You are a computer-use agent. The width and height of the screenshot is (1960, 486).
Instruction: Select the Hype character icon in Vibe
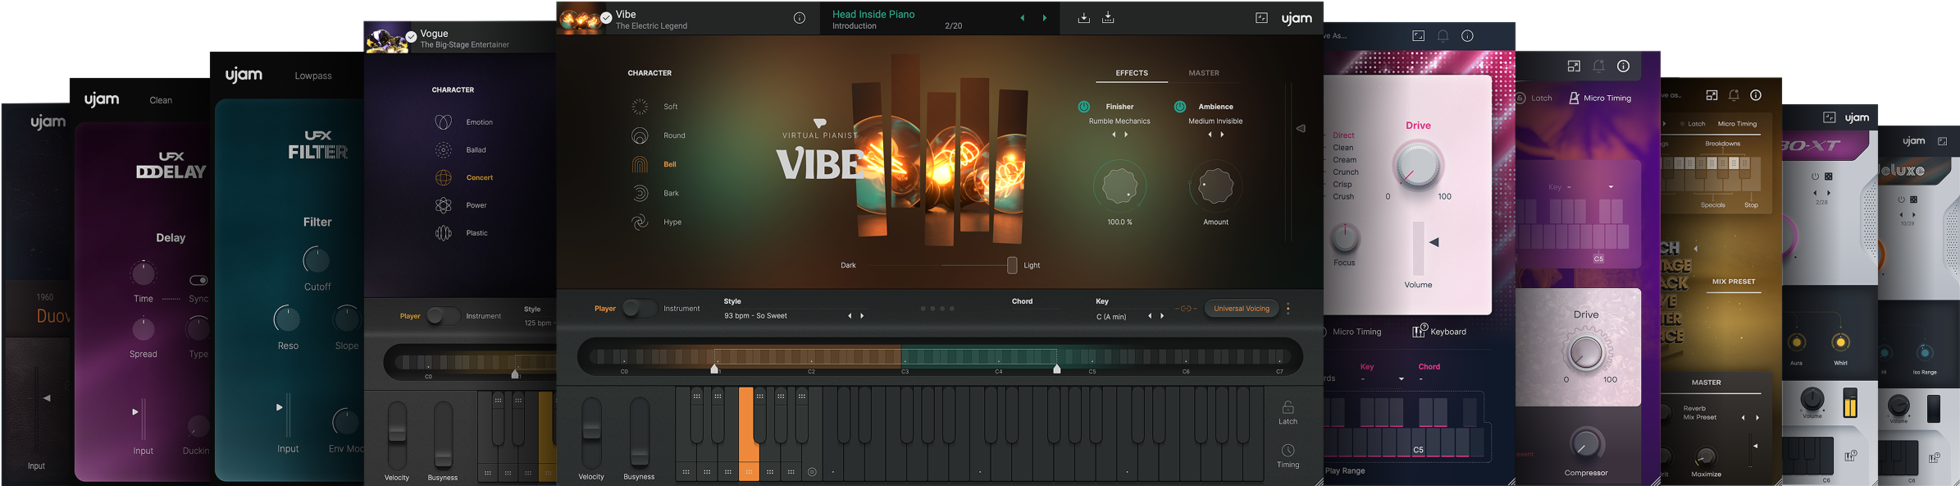point(640,222)
